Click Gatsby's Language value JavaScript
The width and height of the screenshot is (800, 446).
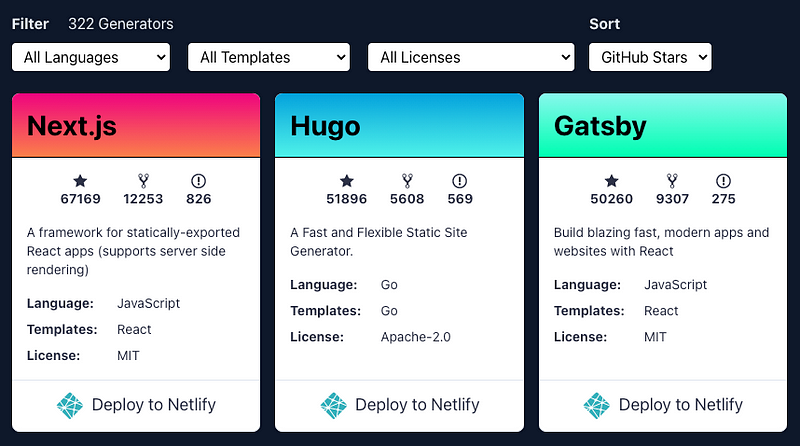(x=676, y=285)
